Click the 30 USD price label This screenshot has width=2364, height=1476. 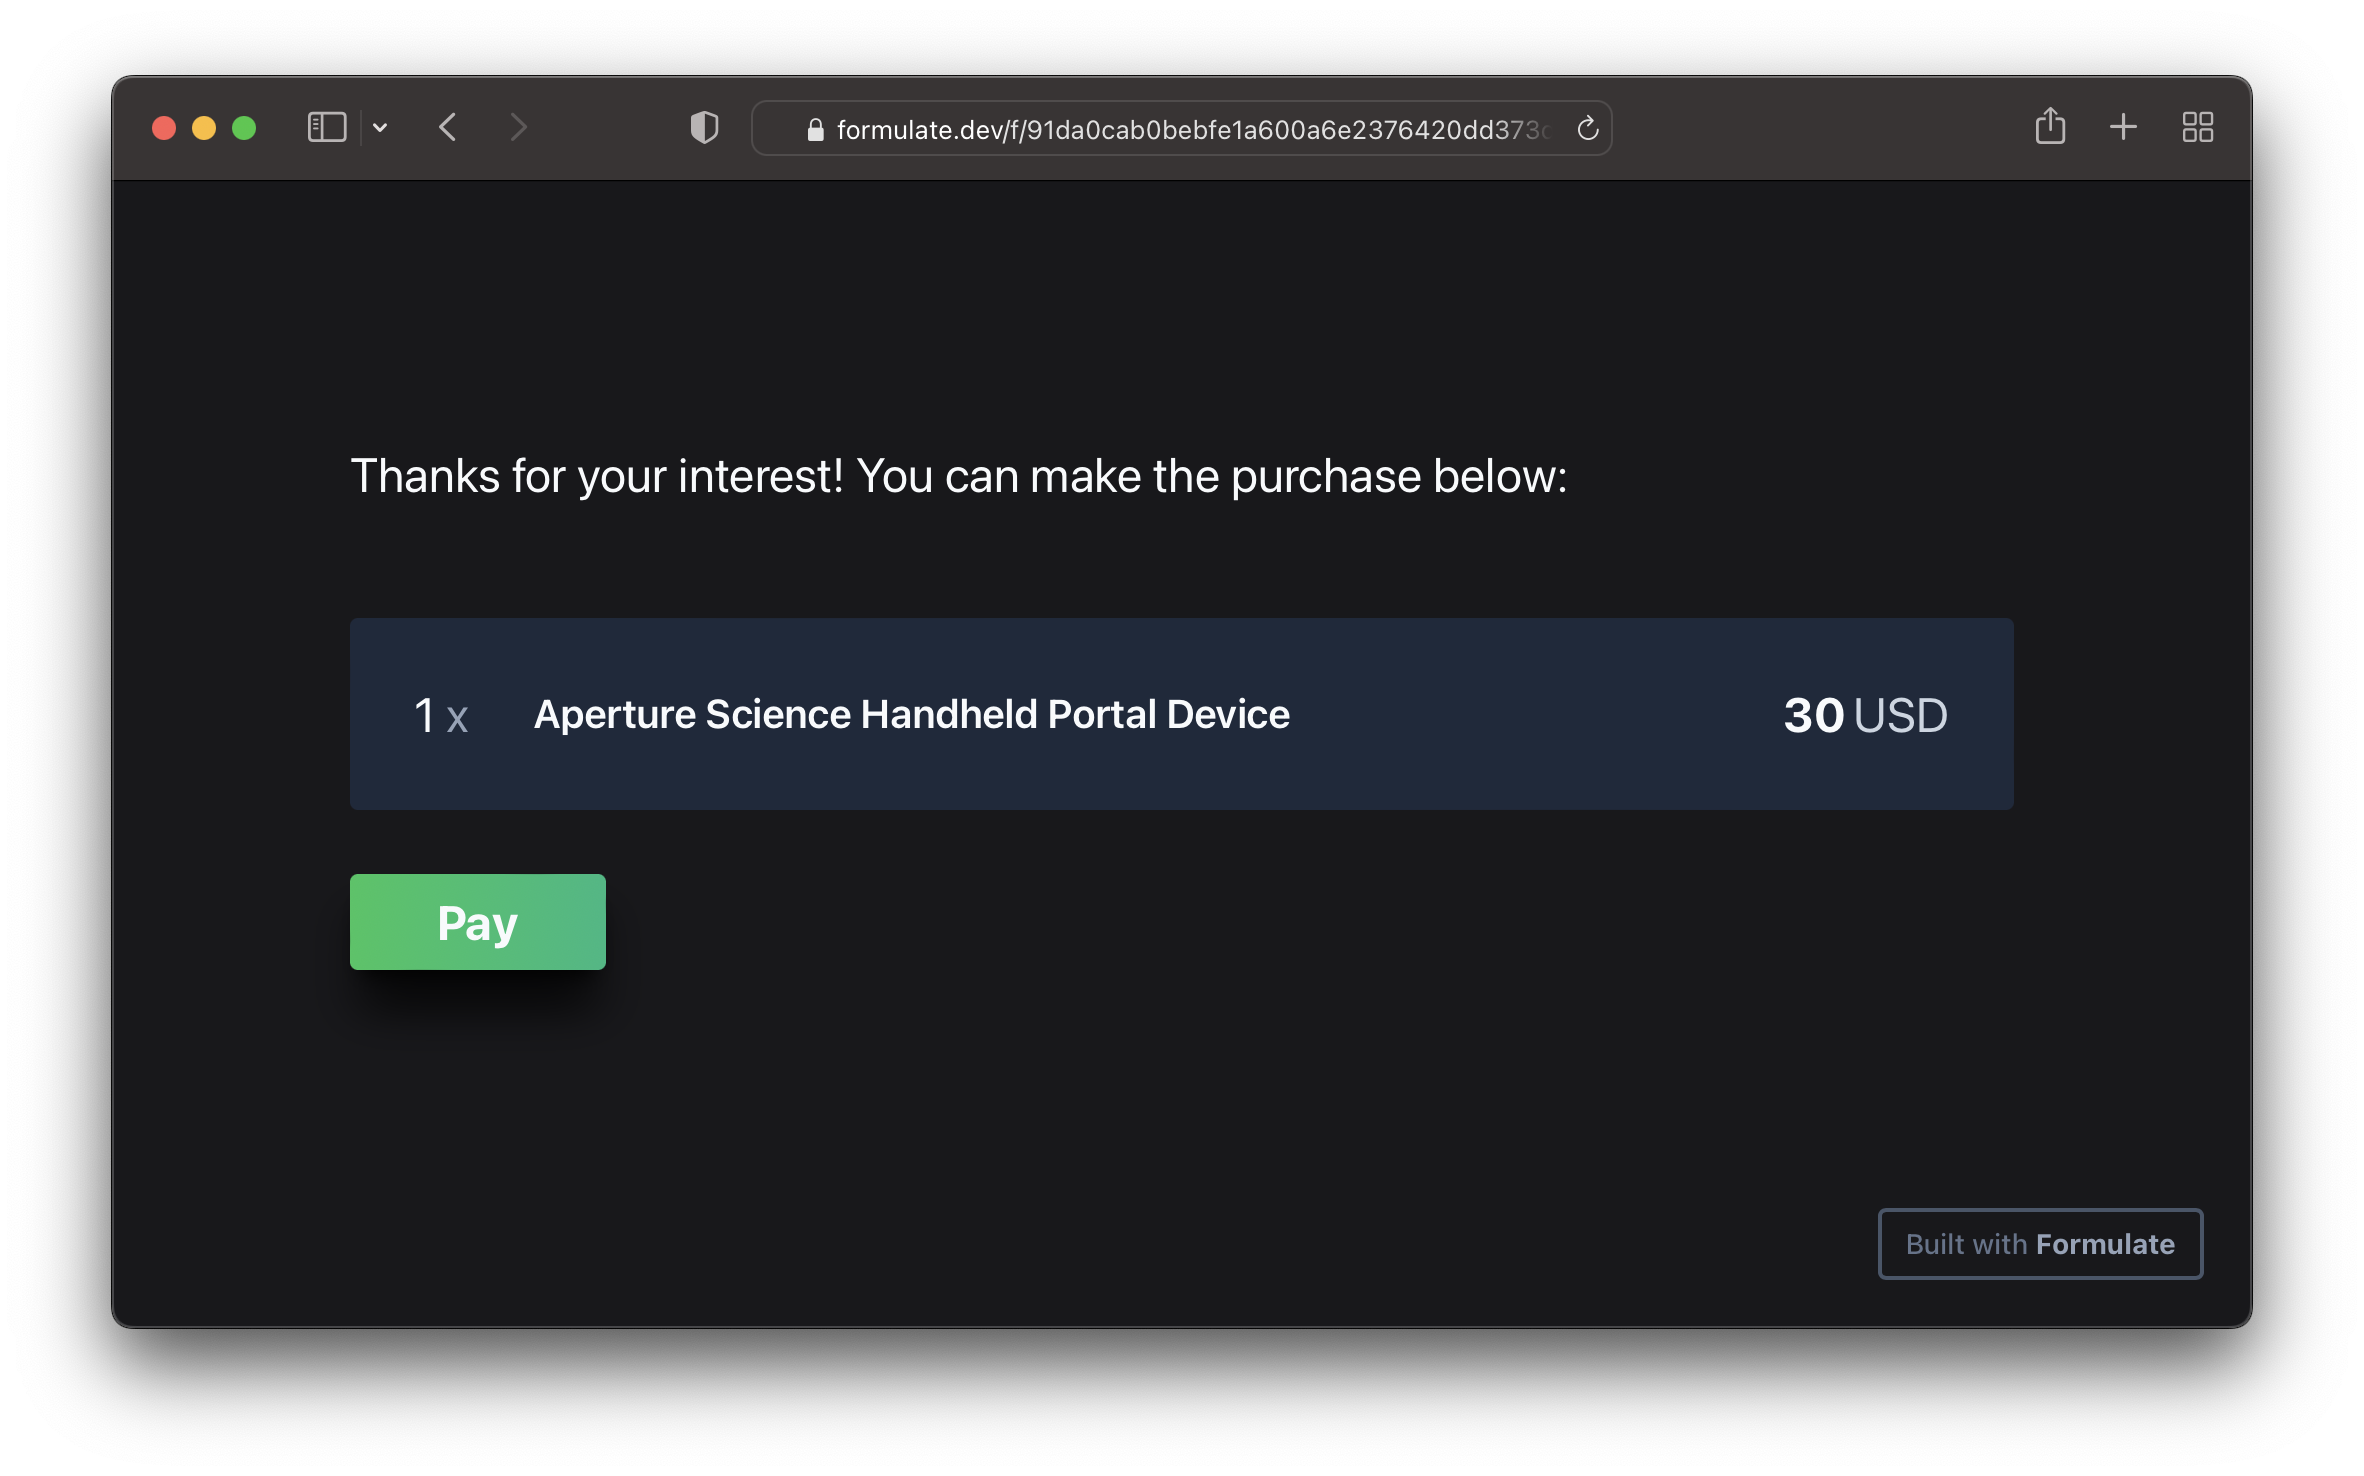tap(1865, 716)
